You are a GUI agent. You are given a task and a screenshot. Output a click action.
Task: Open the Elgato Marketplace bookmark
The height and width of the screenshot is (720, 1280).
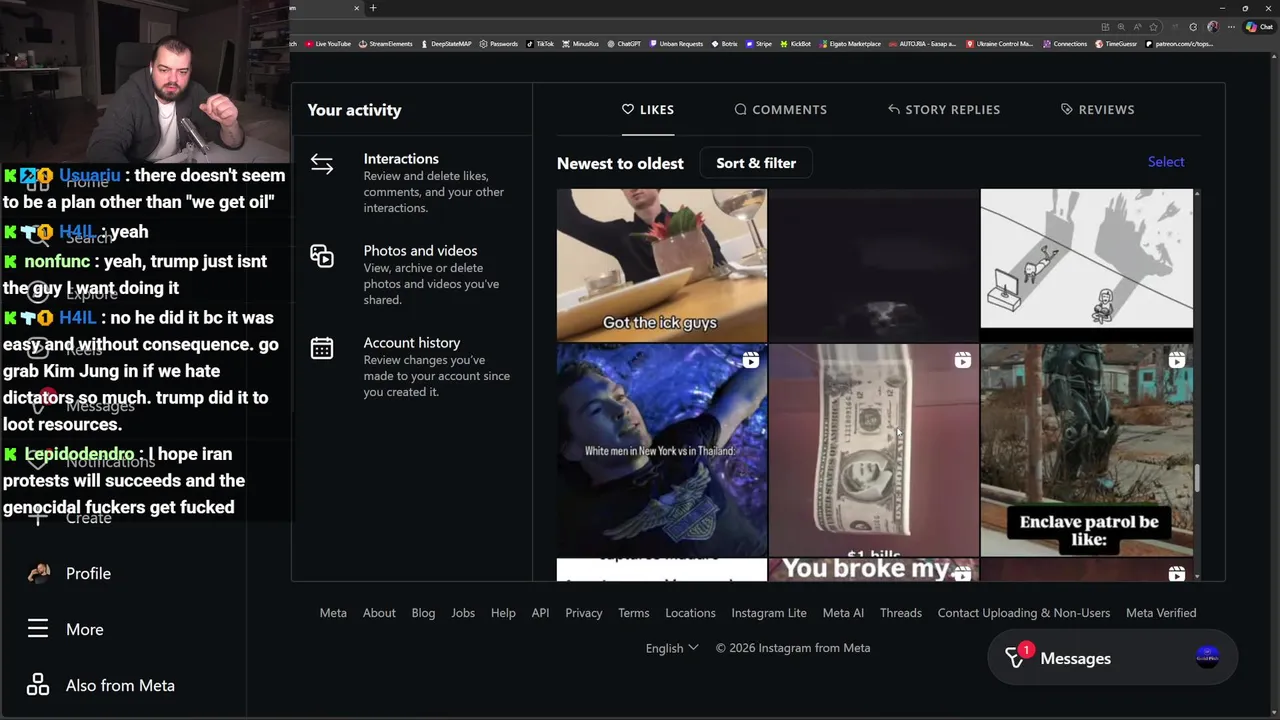coord(850,44)
